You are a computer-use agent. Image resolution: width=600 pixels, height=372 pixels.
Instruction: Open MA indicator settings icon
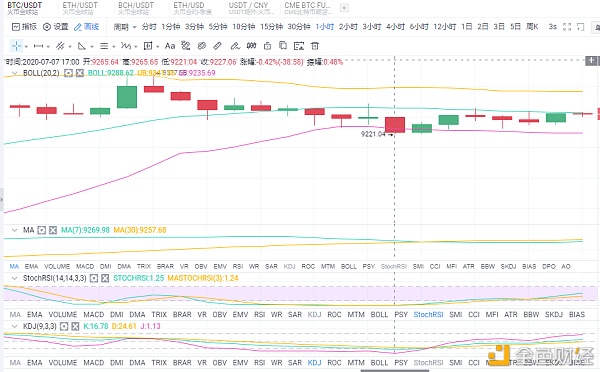click(42, 230)
